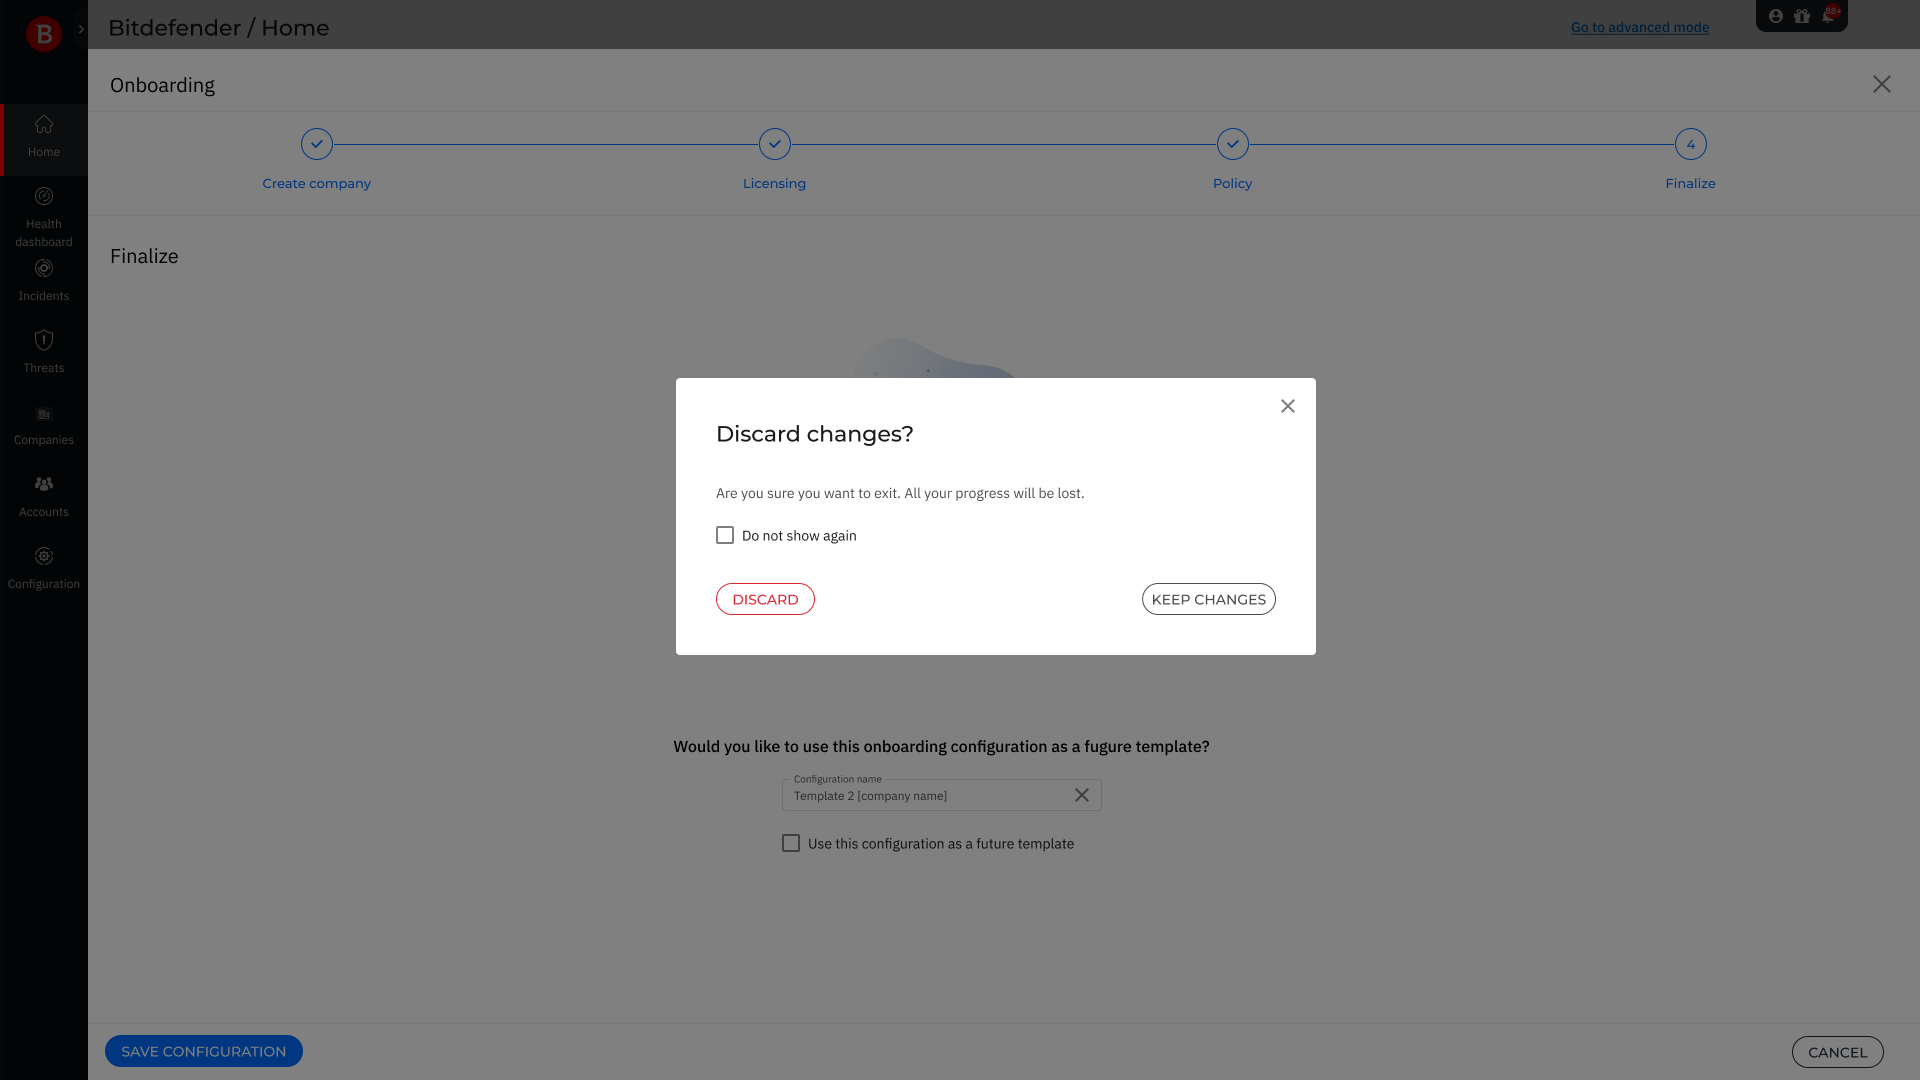Open the gift icon in top bar
Viewport: 1920px width, 1080px height.
(x=1802, y=16)
